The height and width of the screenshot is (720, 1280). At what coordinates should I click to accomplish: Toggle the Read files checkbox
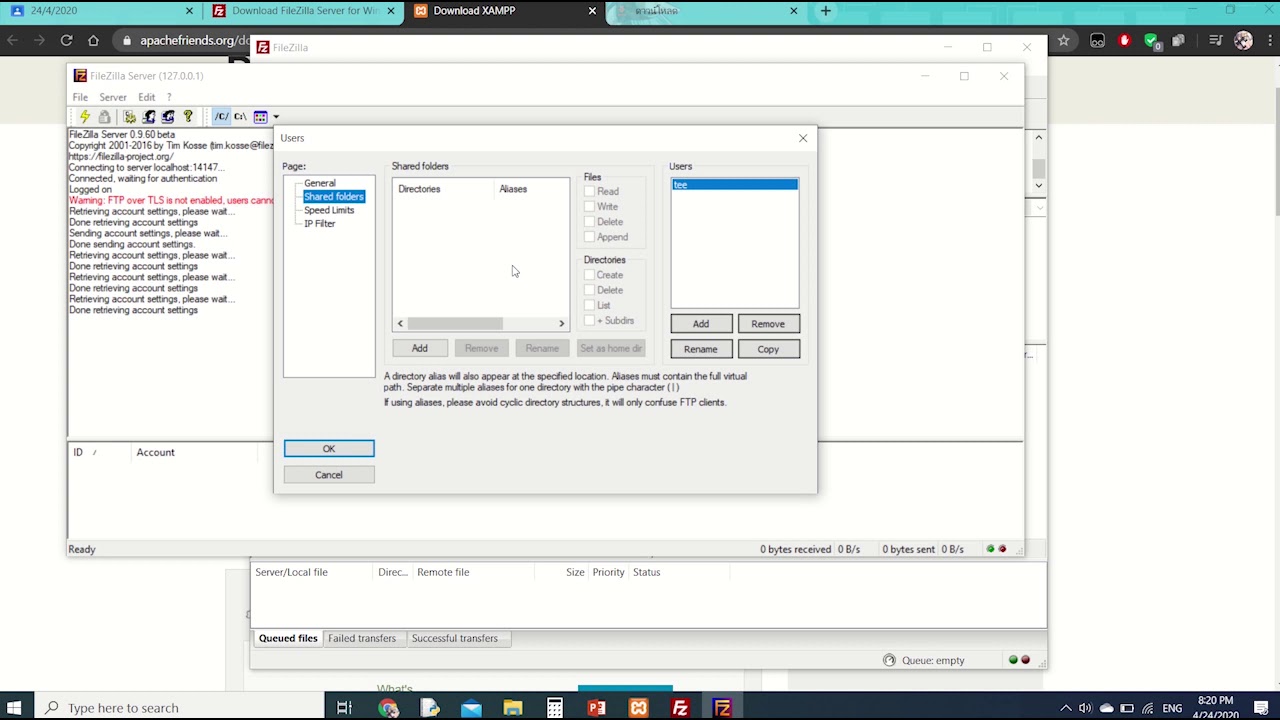589,191
